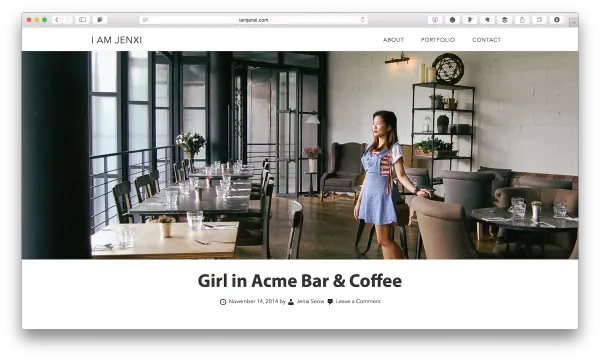
Task: Click the person icon before author name
Action: point(291,302)
